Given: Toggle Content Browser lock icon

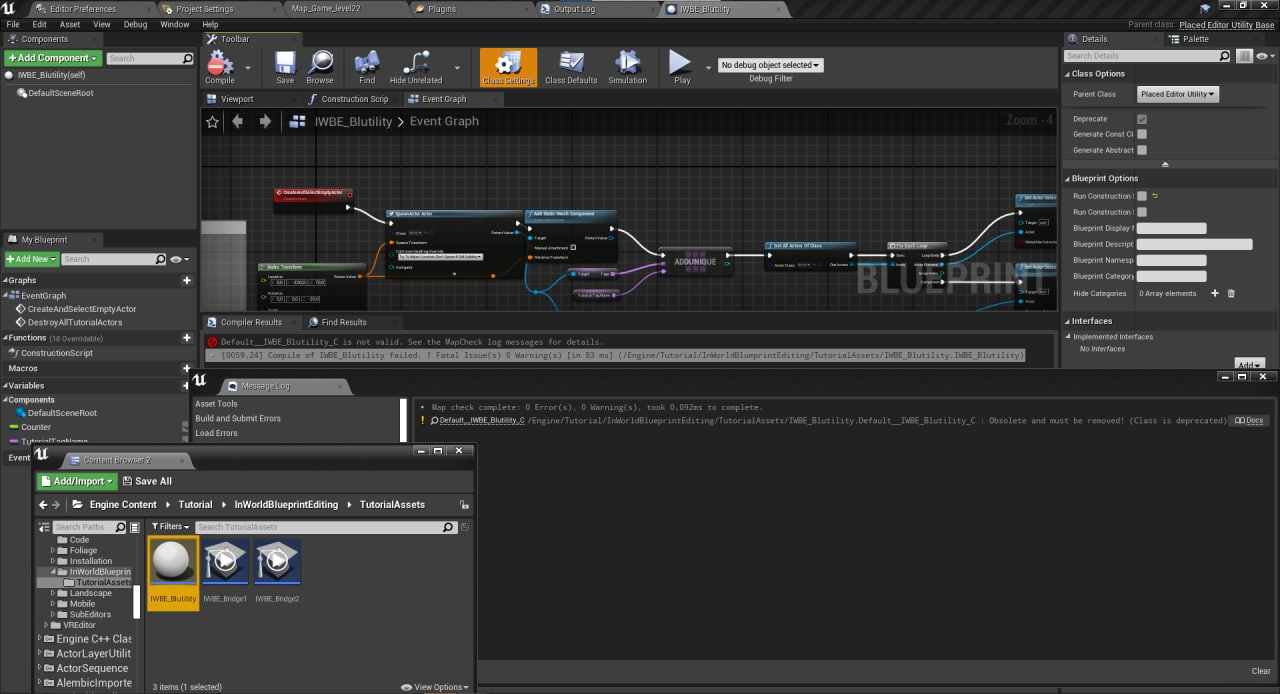Looking at the screenshot, I should tap(464, 505).
